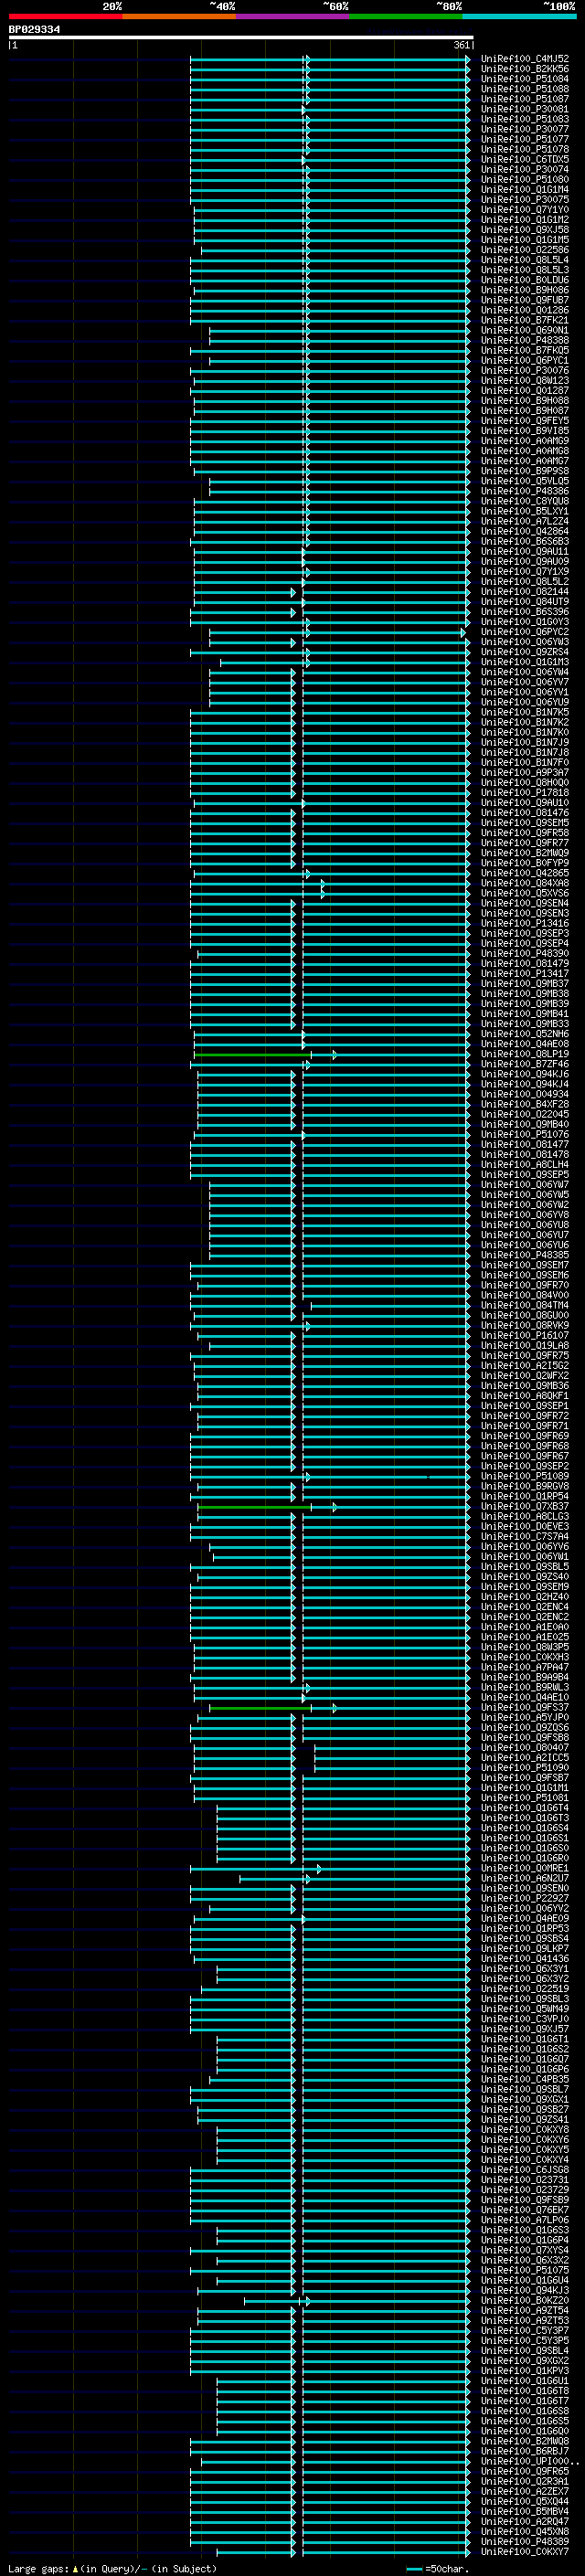The height and width of the screenshot is (2576, 585).
Task: Select the label UniRef100_Q8LP19
Action: tap(525, 1055)
